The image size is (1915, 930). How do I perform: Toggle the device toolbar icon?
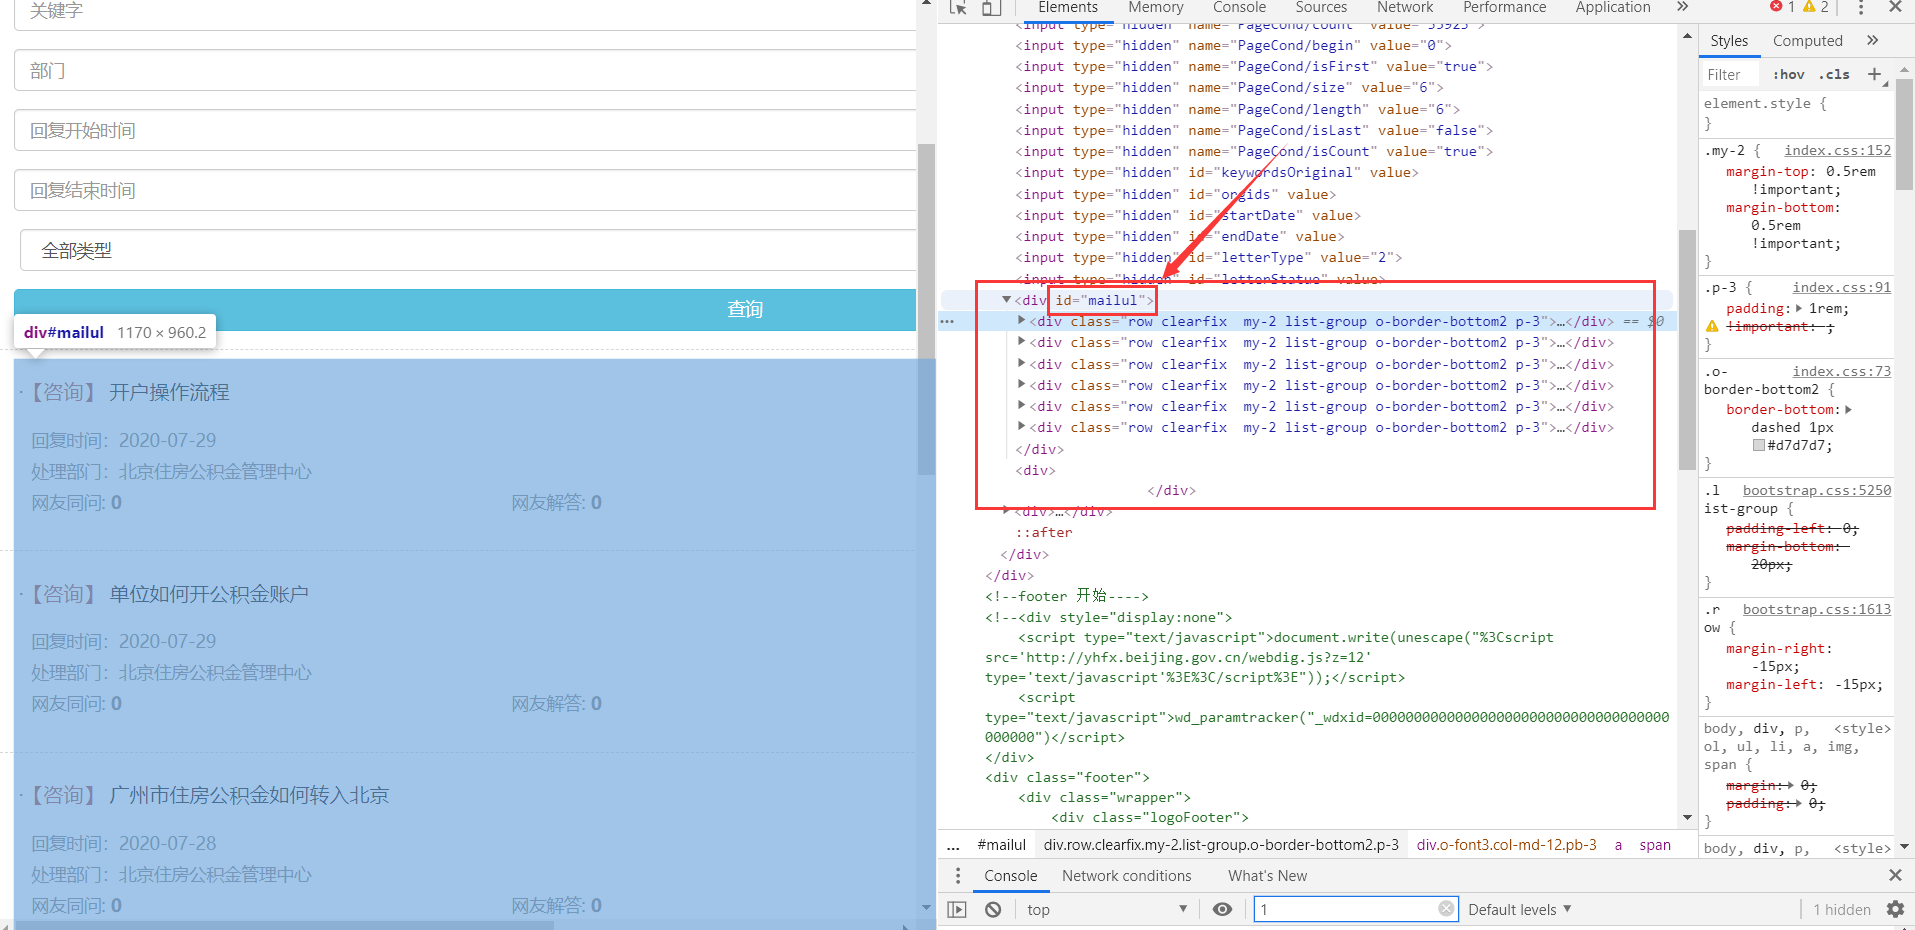coord(991,8)
